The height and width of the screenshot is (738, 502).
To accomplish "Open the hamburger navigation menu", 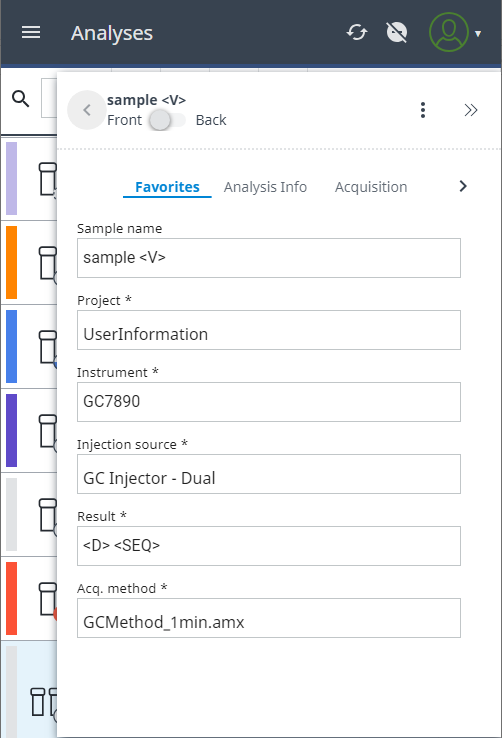I will pyautogui.click(x=31, y=32).
